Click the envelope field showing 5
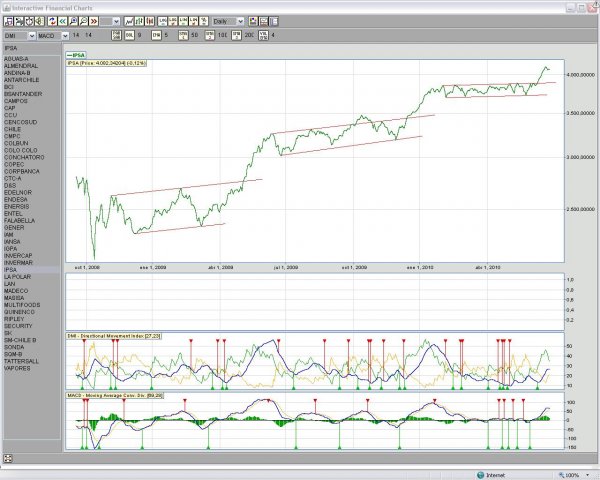 [x=166, y=35]
